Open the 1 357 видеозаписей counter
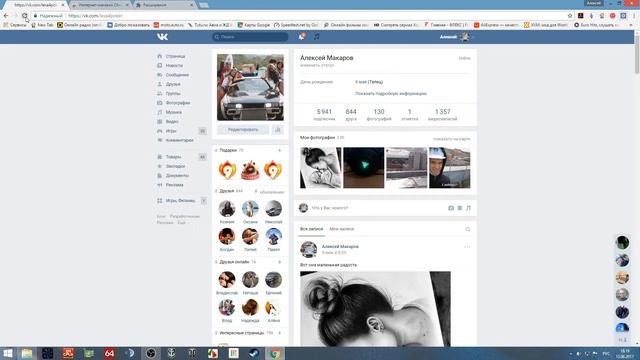 [442, 115]
